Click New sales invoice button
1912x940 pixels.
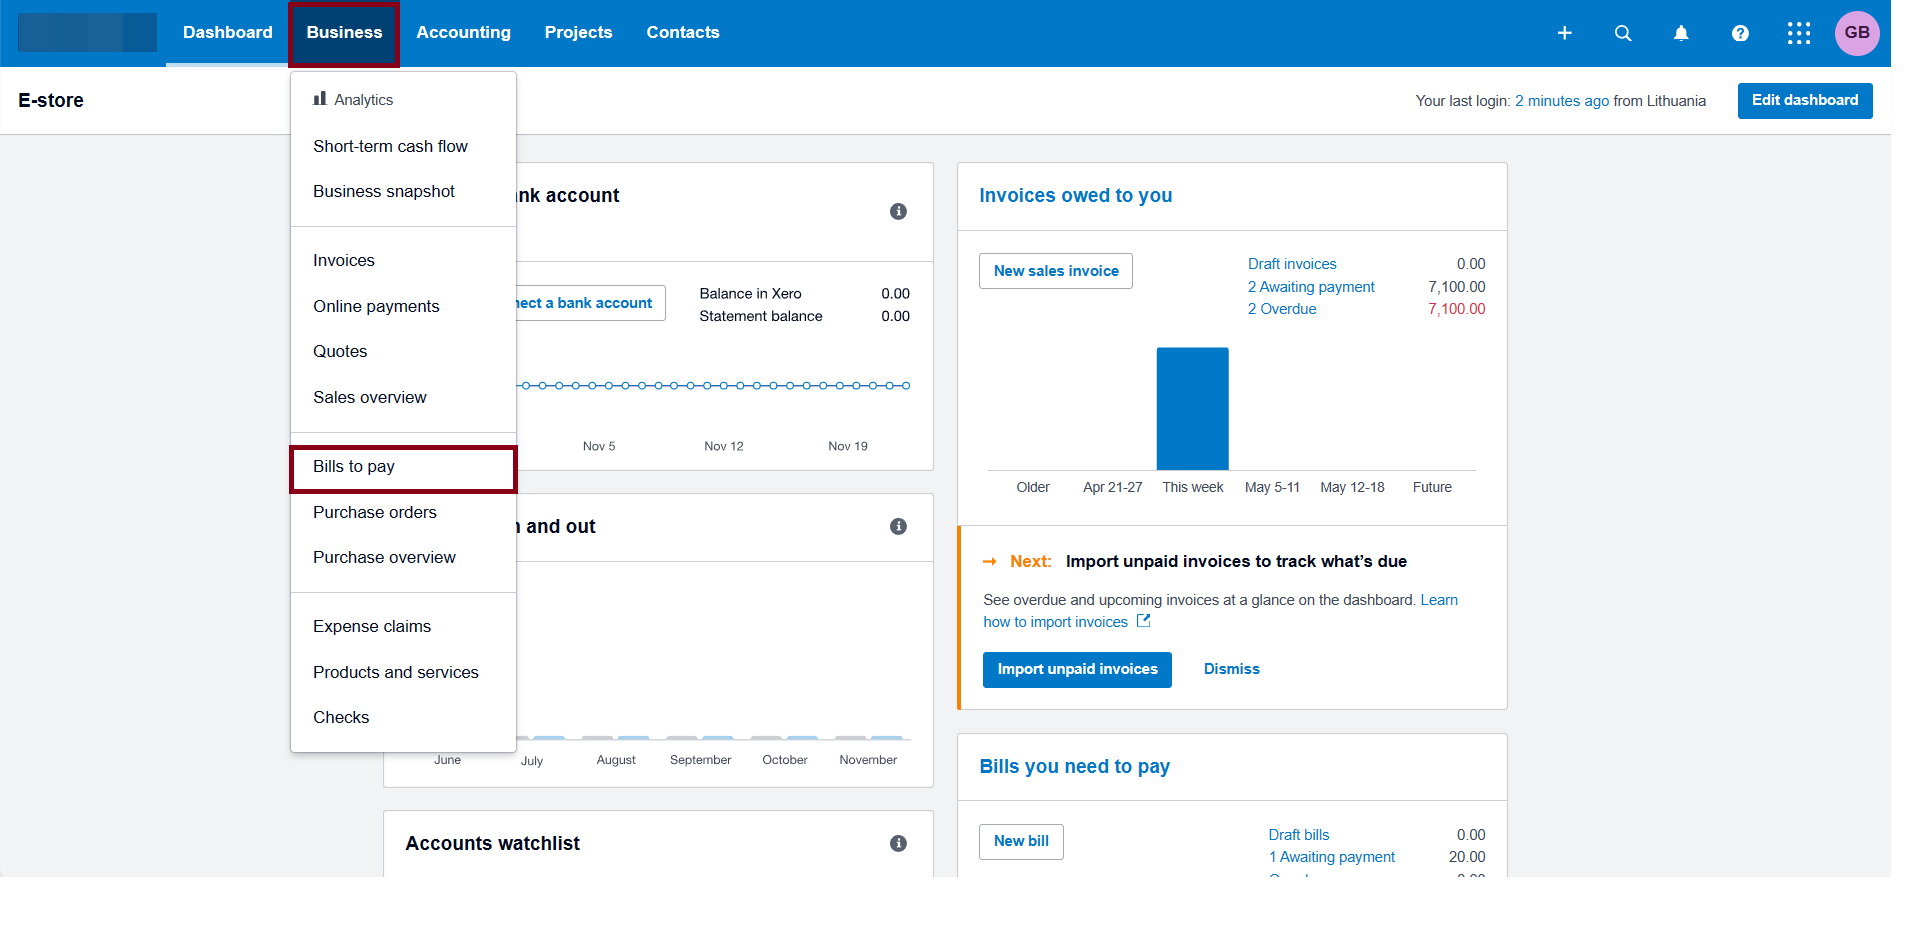(x=1056, y=271)
